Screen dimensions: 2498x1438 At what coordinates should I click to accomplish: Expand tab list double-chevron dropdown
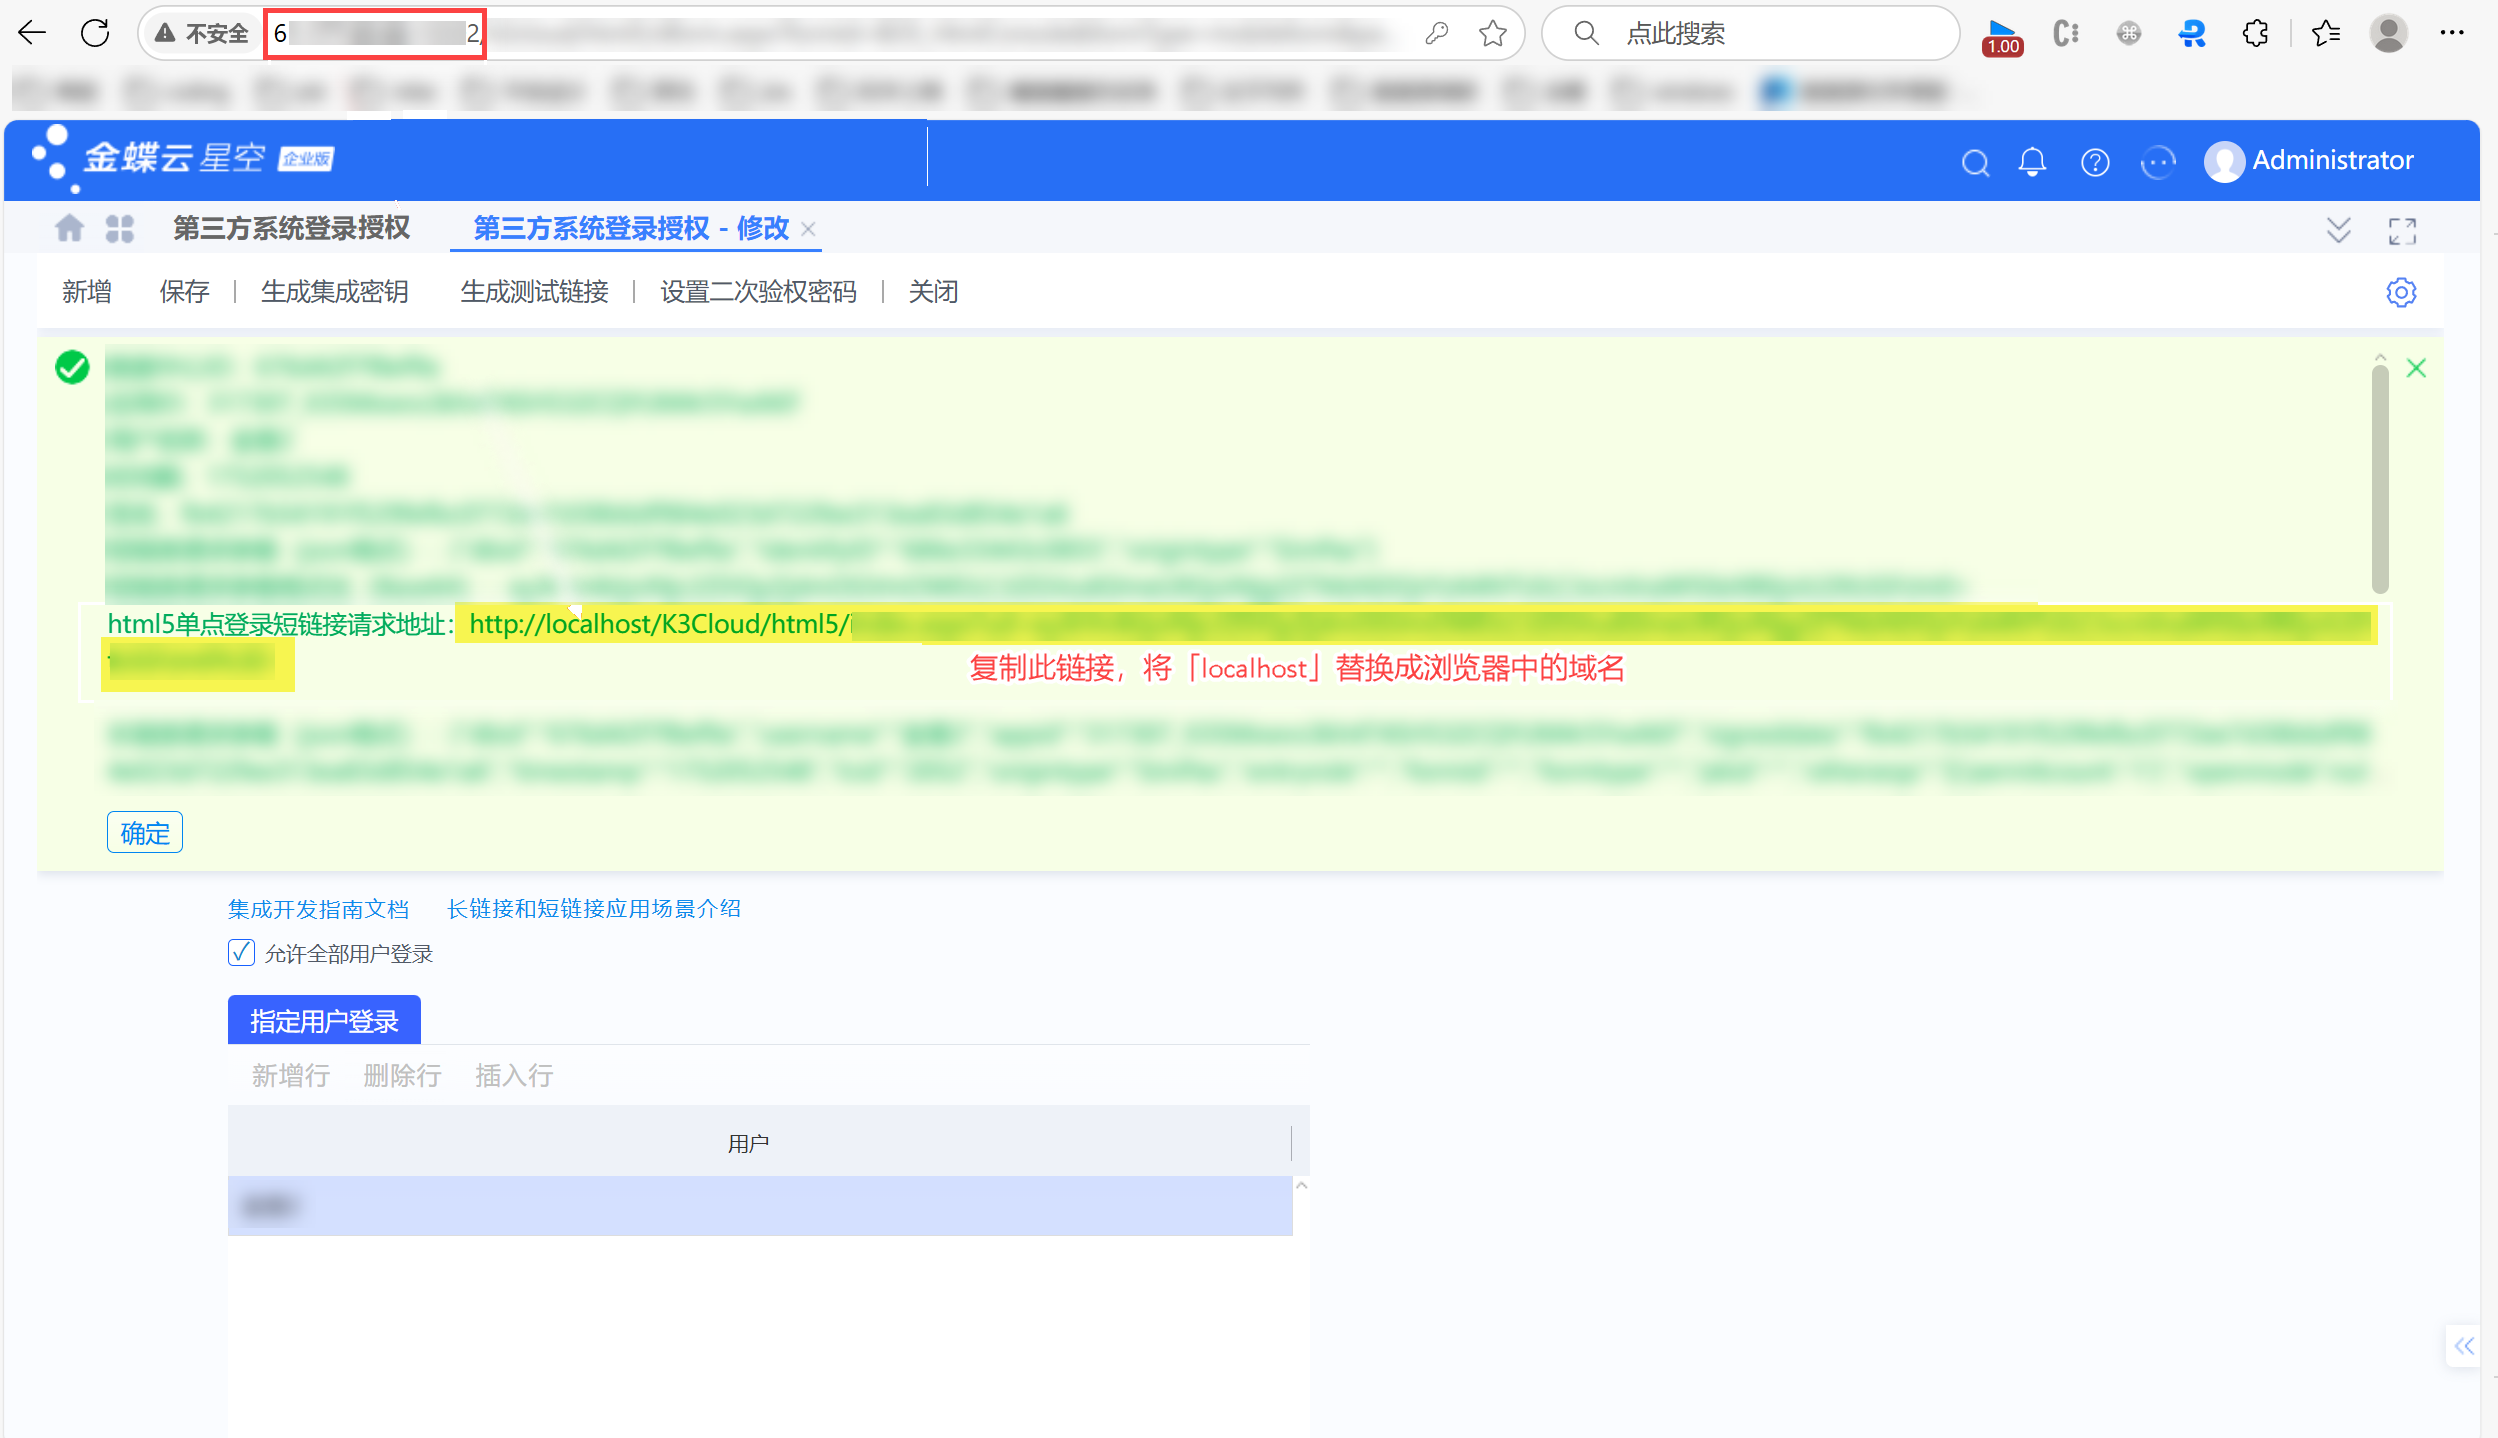[2338, 231]
